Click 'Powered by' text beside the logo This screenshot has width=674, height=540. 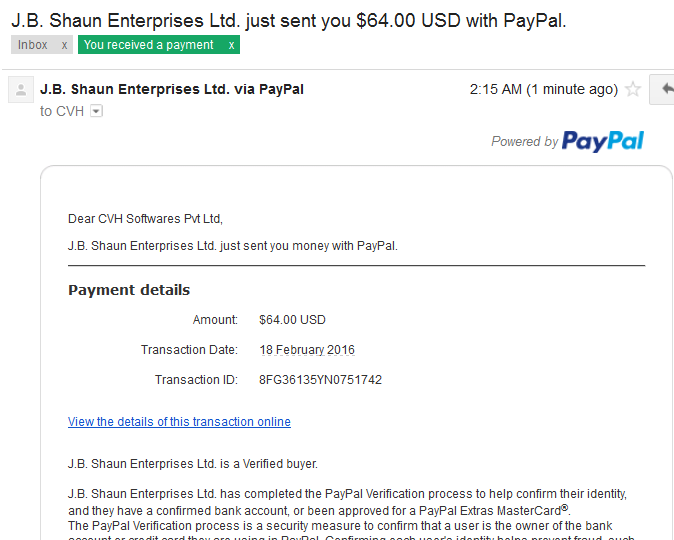[524, 141]
